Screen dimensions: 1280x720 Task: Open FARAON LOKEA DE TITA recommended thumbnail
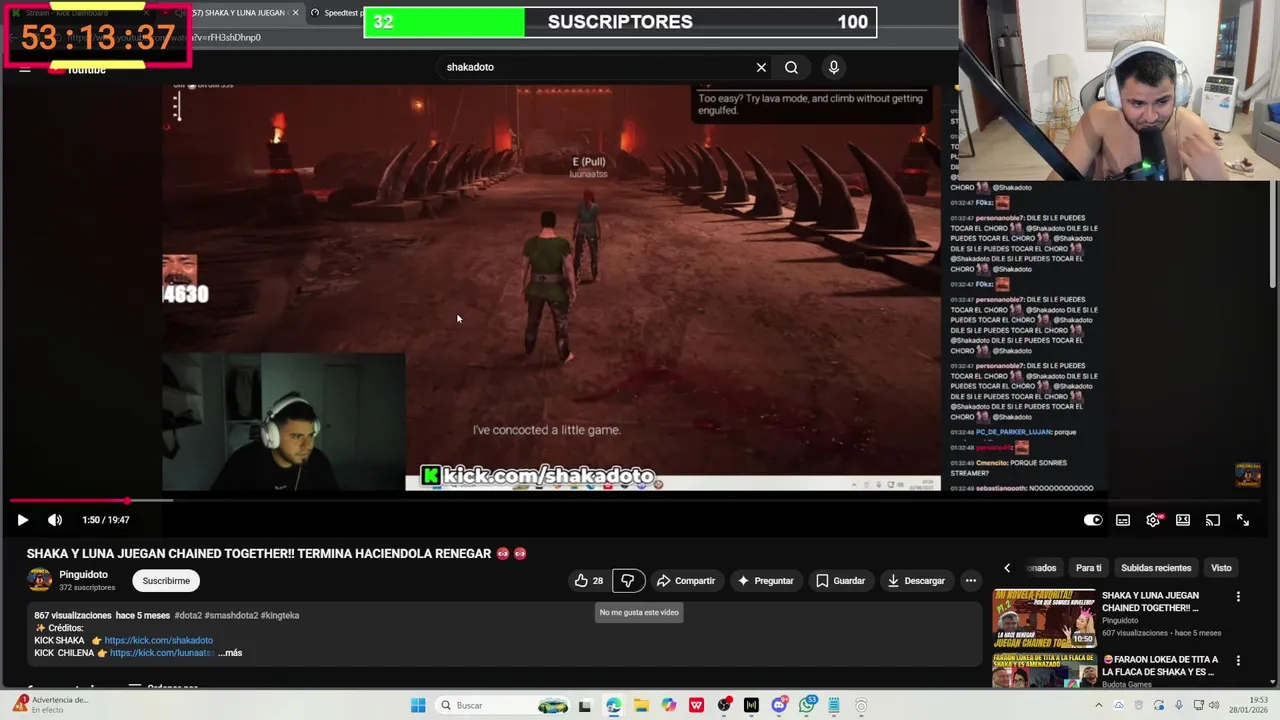[x=1044, y=671]
